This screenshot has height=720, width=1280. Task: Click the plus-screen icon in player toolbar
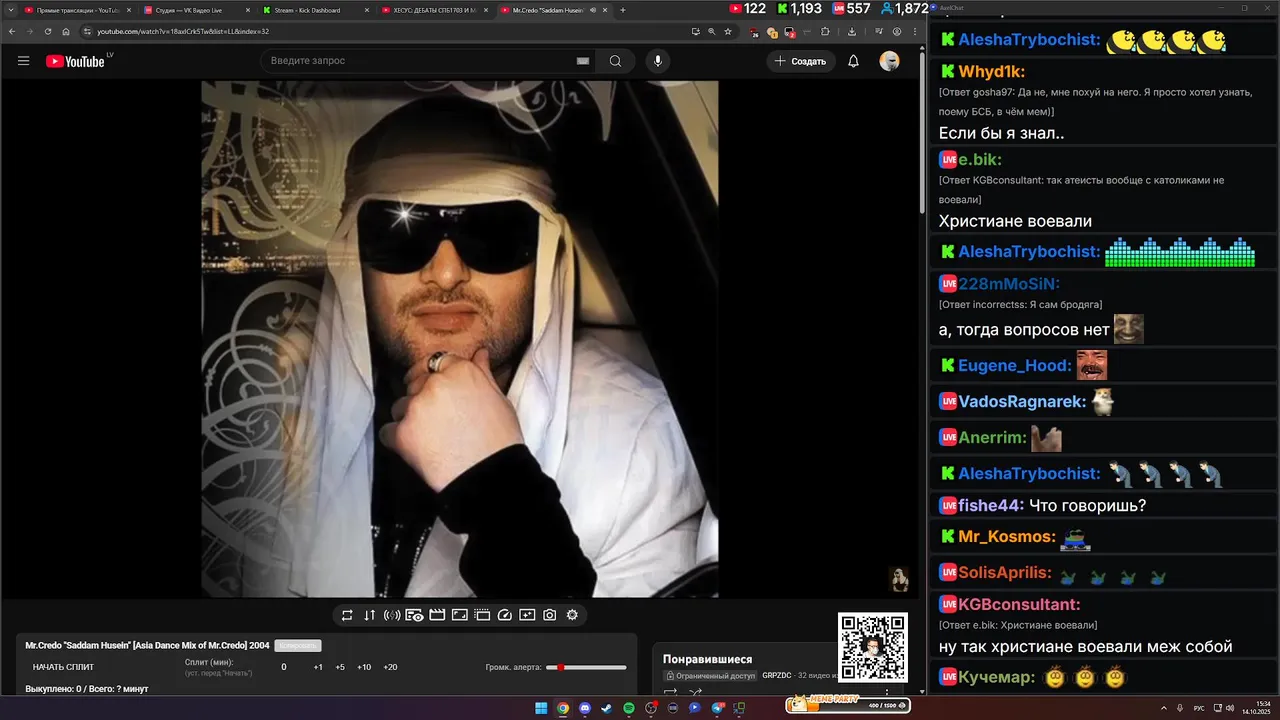[x=527, y=615]
